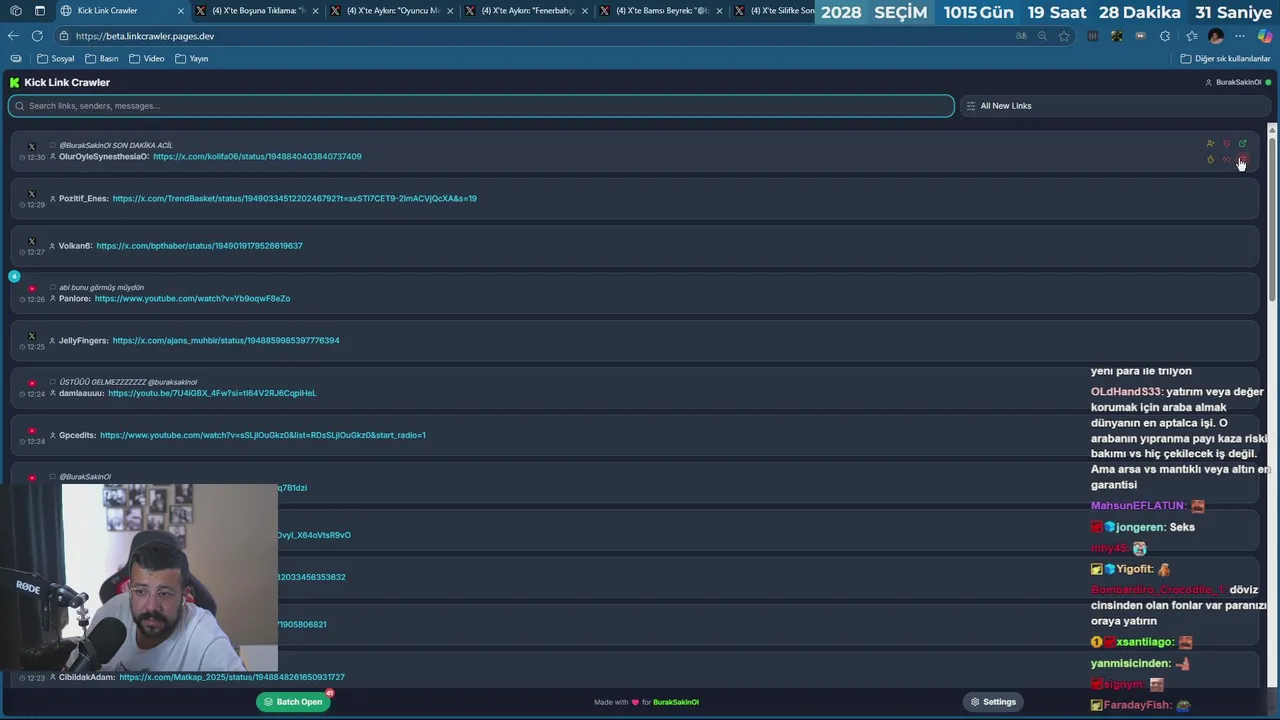
Task: Open the Sosyal bookmarks folder
Action: pyautogui.click(x=55, y=58)
